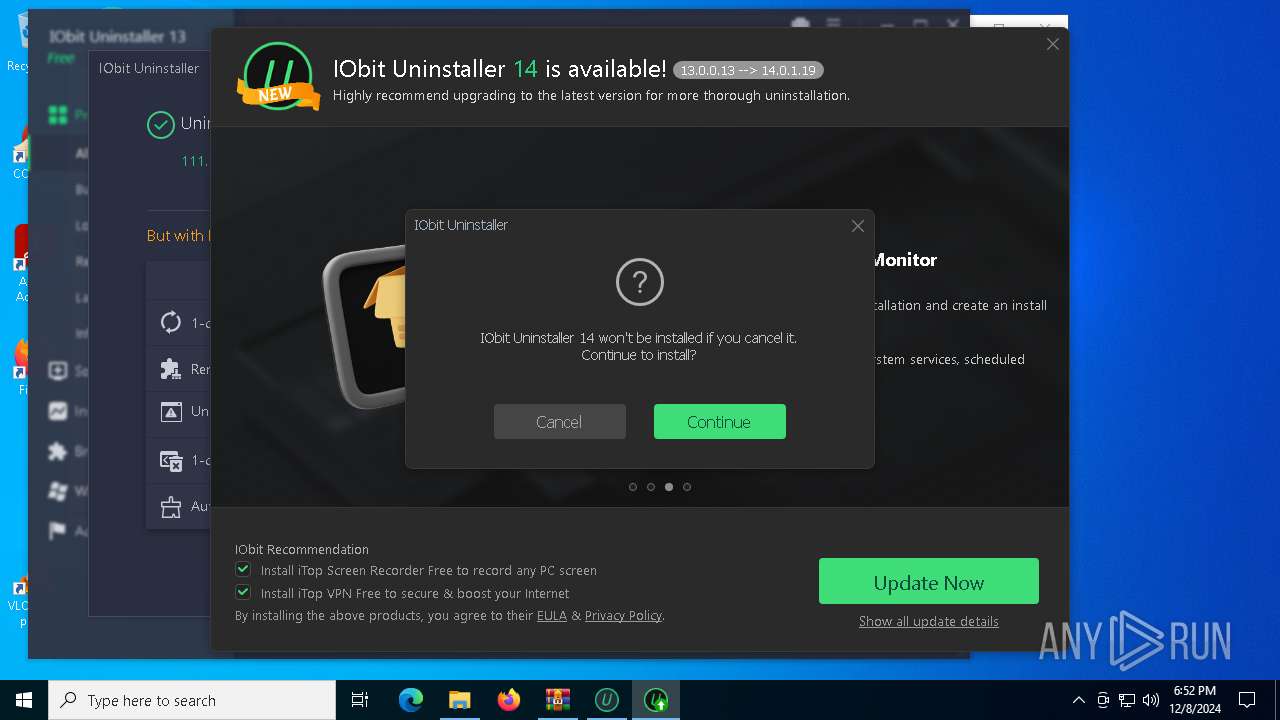The width and height of the screenshot is (1280, 720).
Task: Open the notification center icon
Action: pos(1247,700)
